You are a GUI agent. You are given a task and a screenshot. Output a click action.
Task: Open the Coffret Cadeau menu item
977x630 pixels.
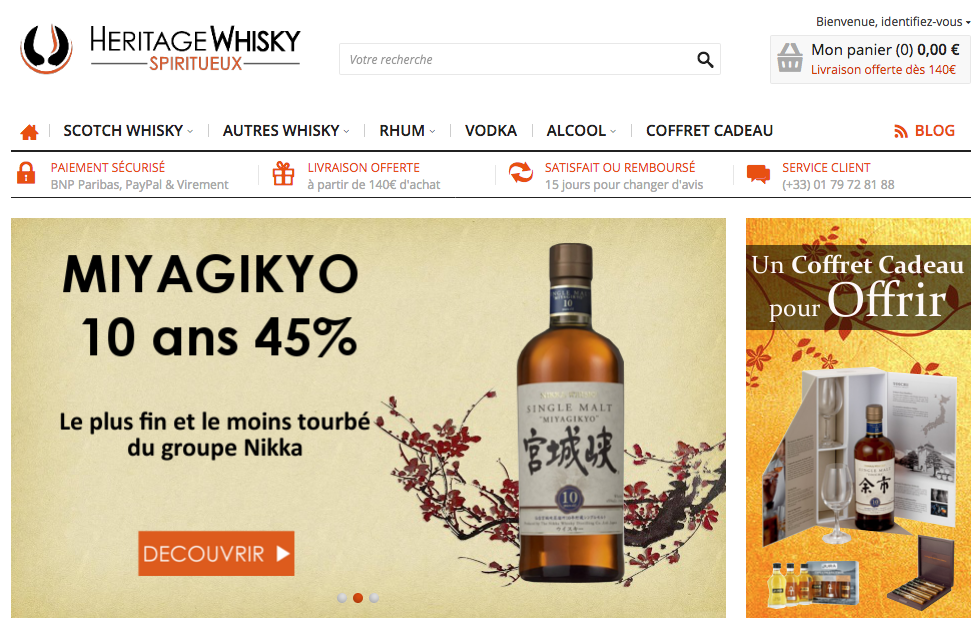709,131
